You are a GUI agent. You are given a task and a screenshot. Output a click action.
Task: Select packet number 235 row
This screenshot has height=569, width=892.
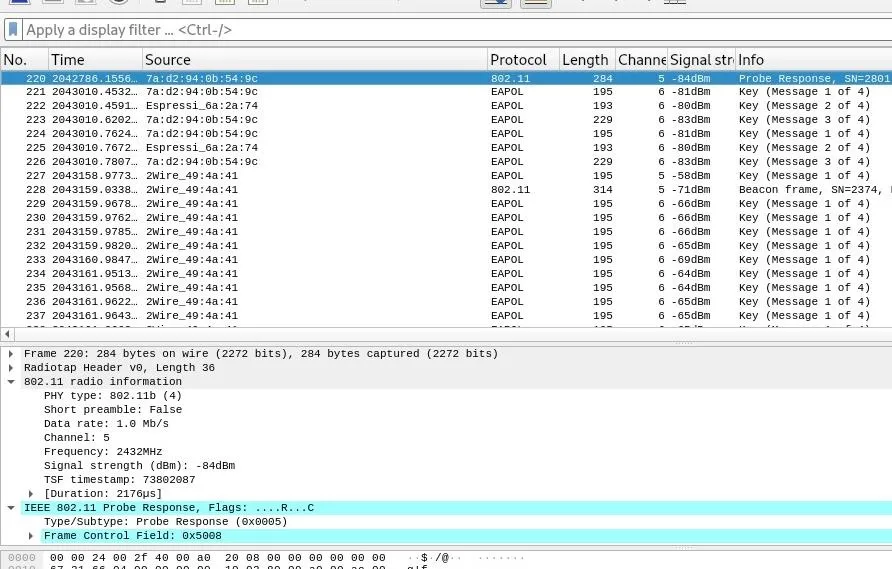pyautogui.click(x=446, y=287)
